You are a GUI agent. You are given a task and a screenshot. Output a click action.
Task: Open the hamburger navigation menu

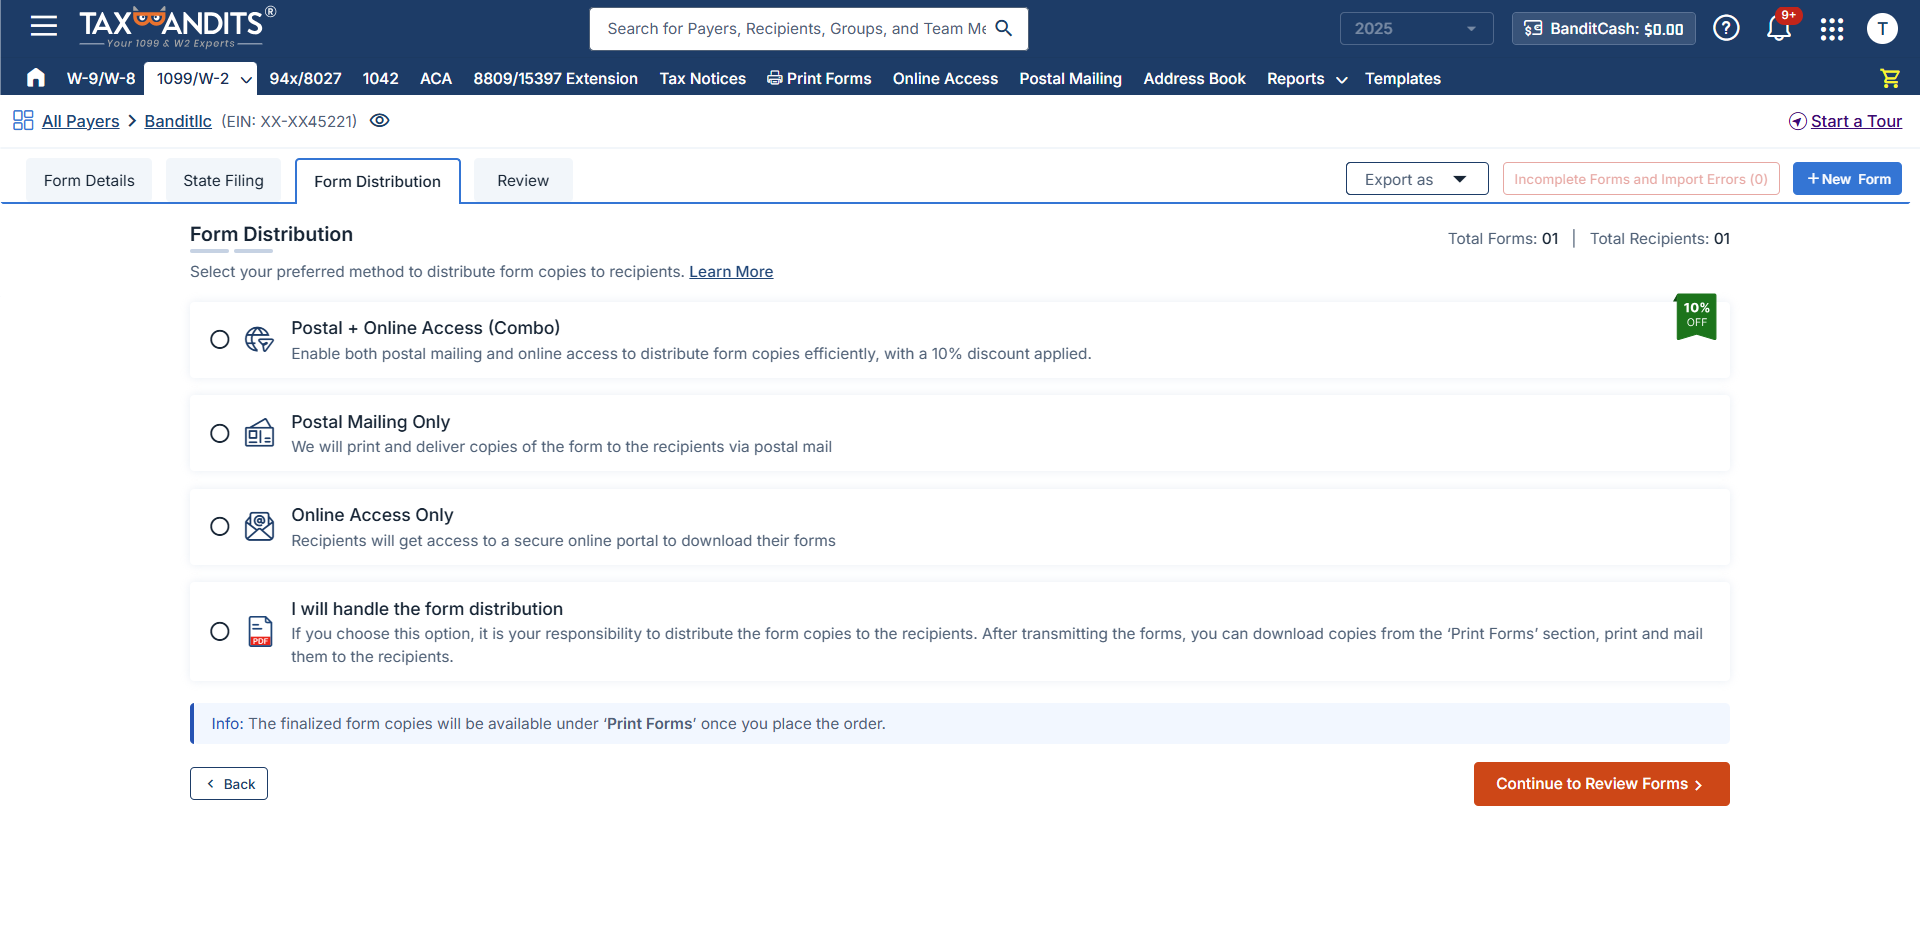(43, 26)
